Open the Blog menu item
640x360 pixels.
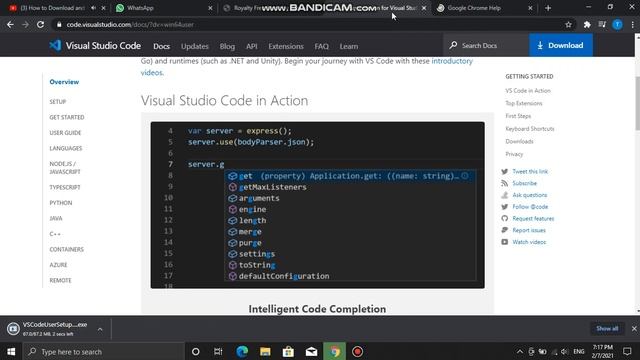tap(227, 46)
